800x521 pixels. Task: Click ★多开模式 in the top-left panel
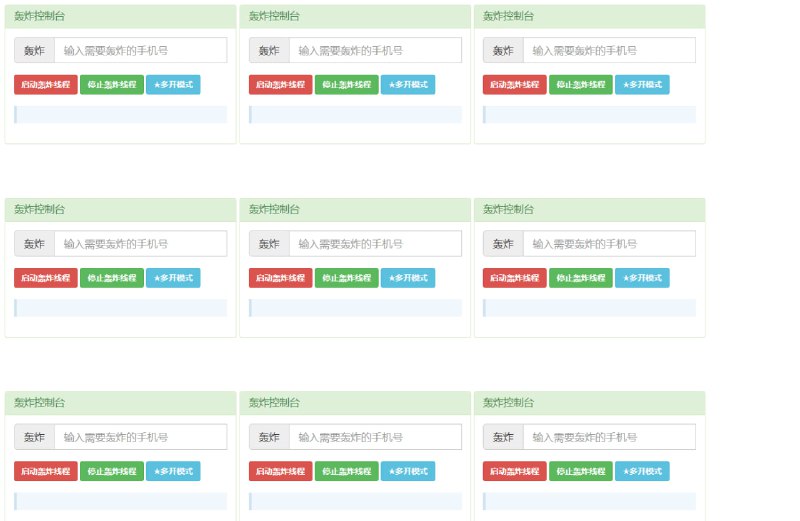tap(173, 85)
